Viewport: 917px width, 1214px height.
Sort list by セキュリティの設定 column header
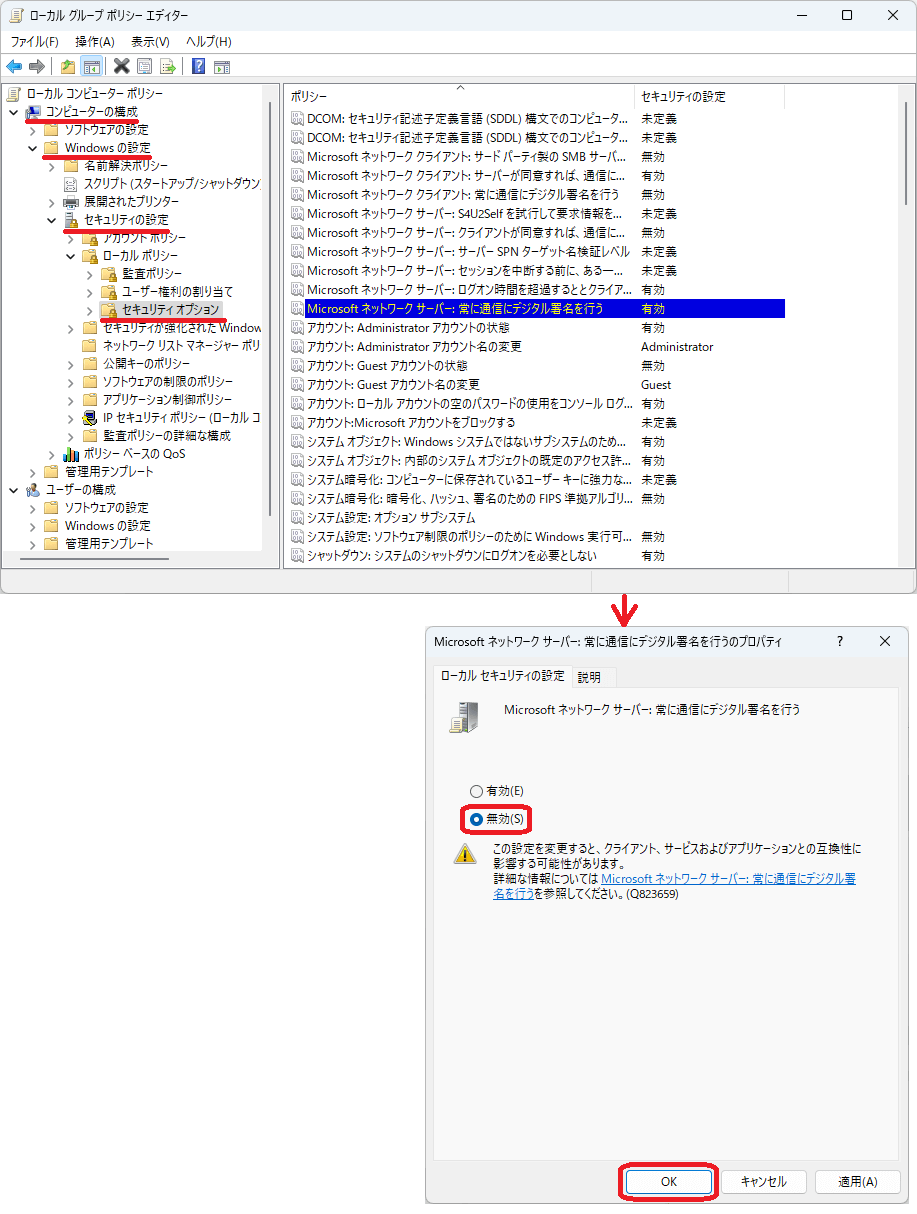(x=683, y=97)
